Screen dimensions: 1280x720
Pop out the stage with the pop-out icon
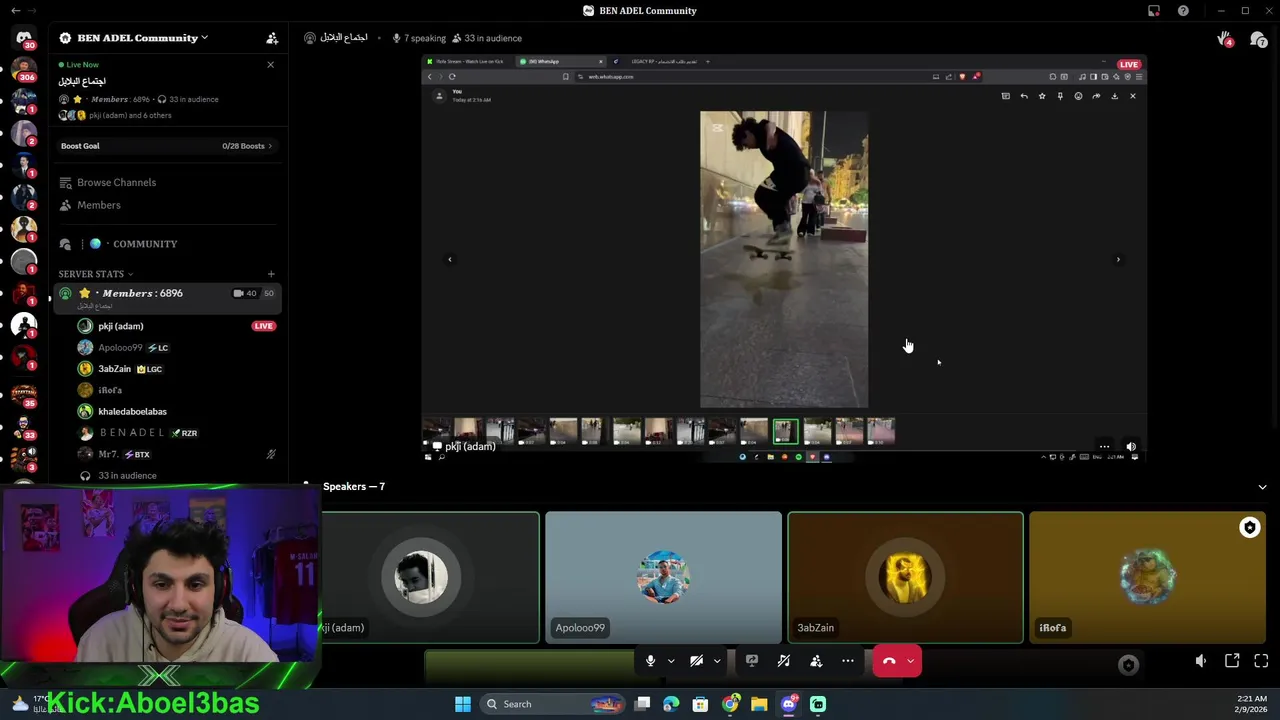click(x=1232, y=661)
